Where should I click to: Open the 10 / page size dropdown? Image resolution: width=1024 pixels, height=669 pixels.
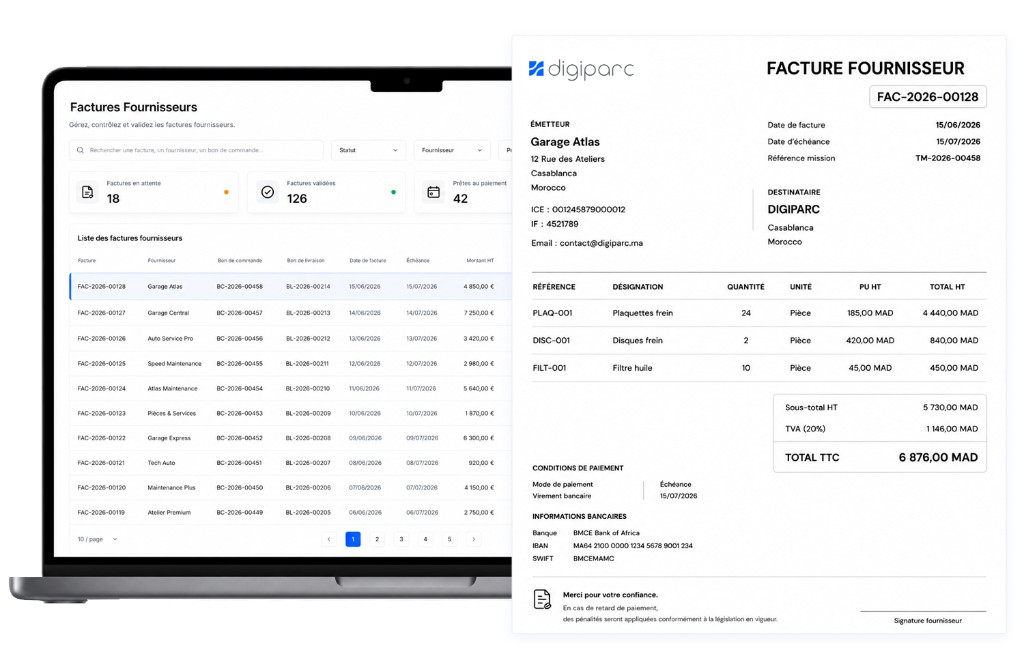97,540
